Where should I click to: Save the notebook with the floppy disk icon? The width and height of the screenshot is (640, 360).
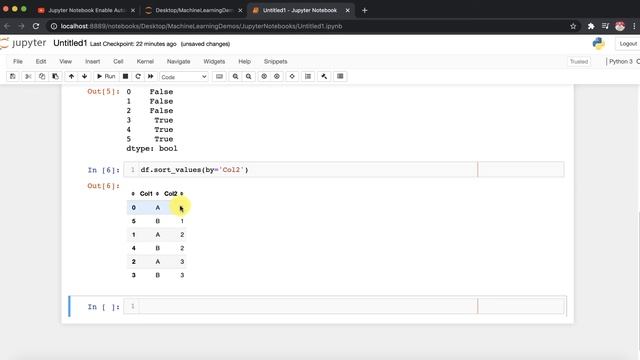pyautogui.click(x=13, y=76)
